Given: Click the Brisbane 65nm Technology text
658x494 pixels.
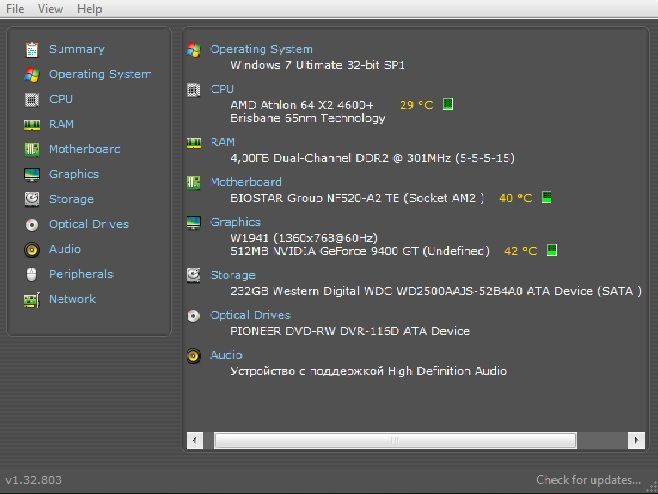Looking at the screenshot, I should pos(308,118).
